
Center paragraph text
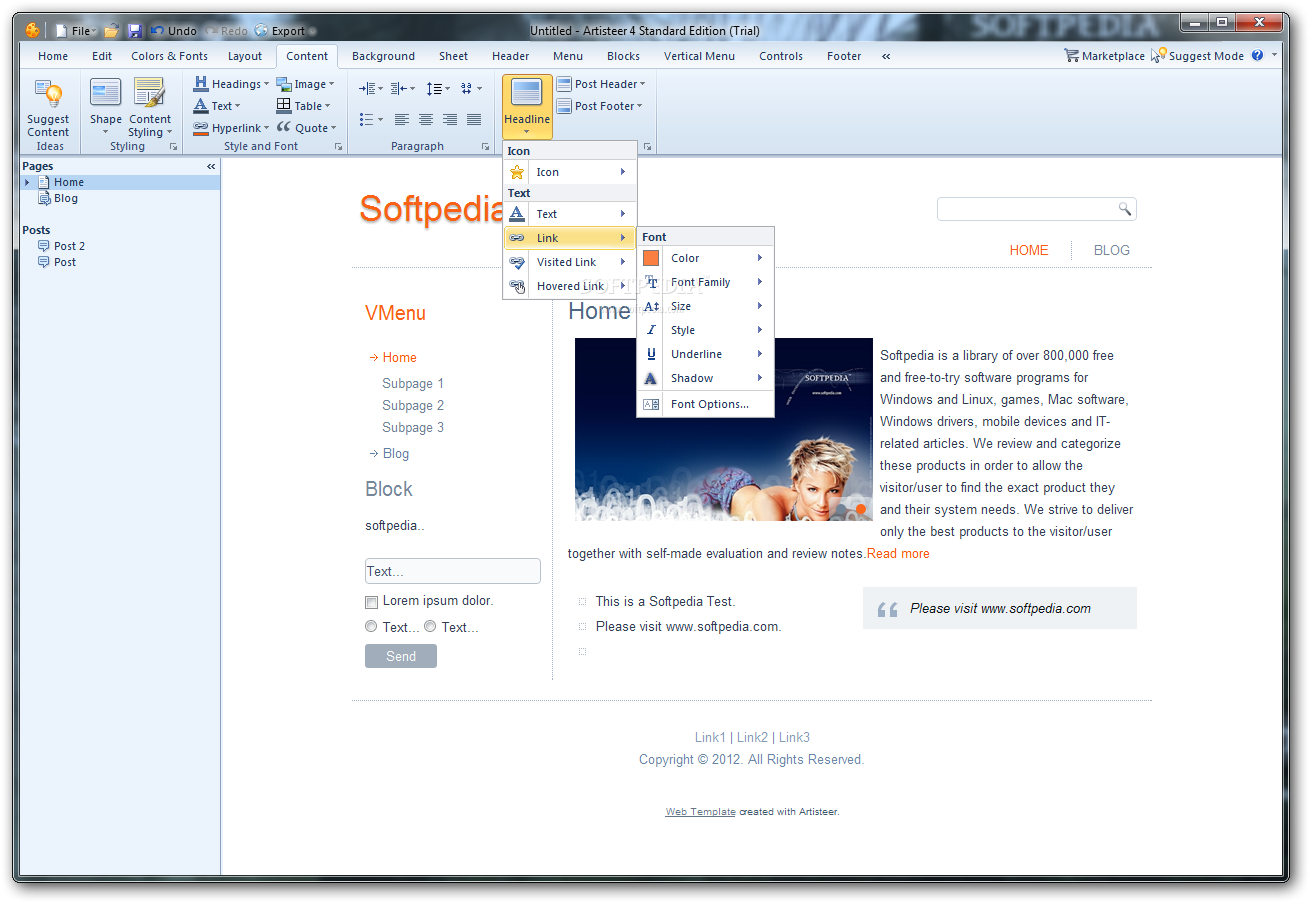pyautogui.click(x=426, y=119)
